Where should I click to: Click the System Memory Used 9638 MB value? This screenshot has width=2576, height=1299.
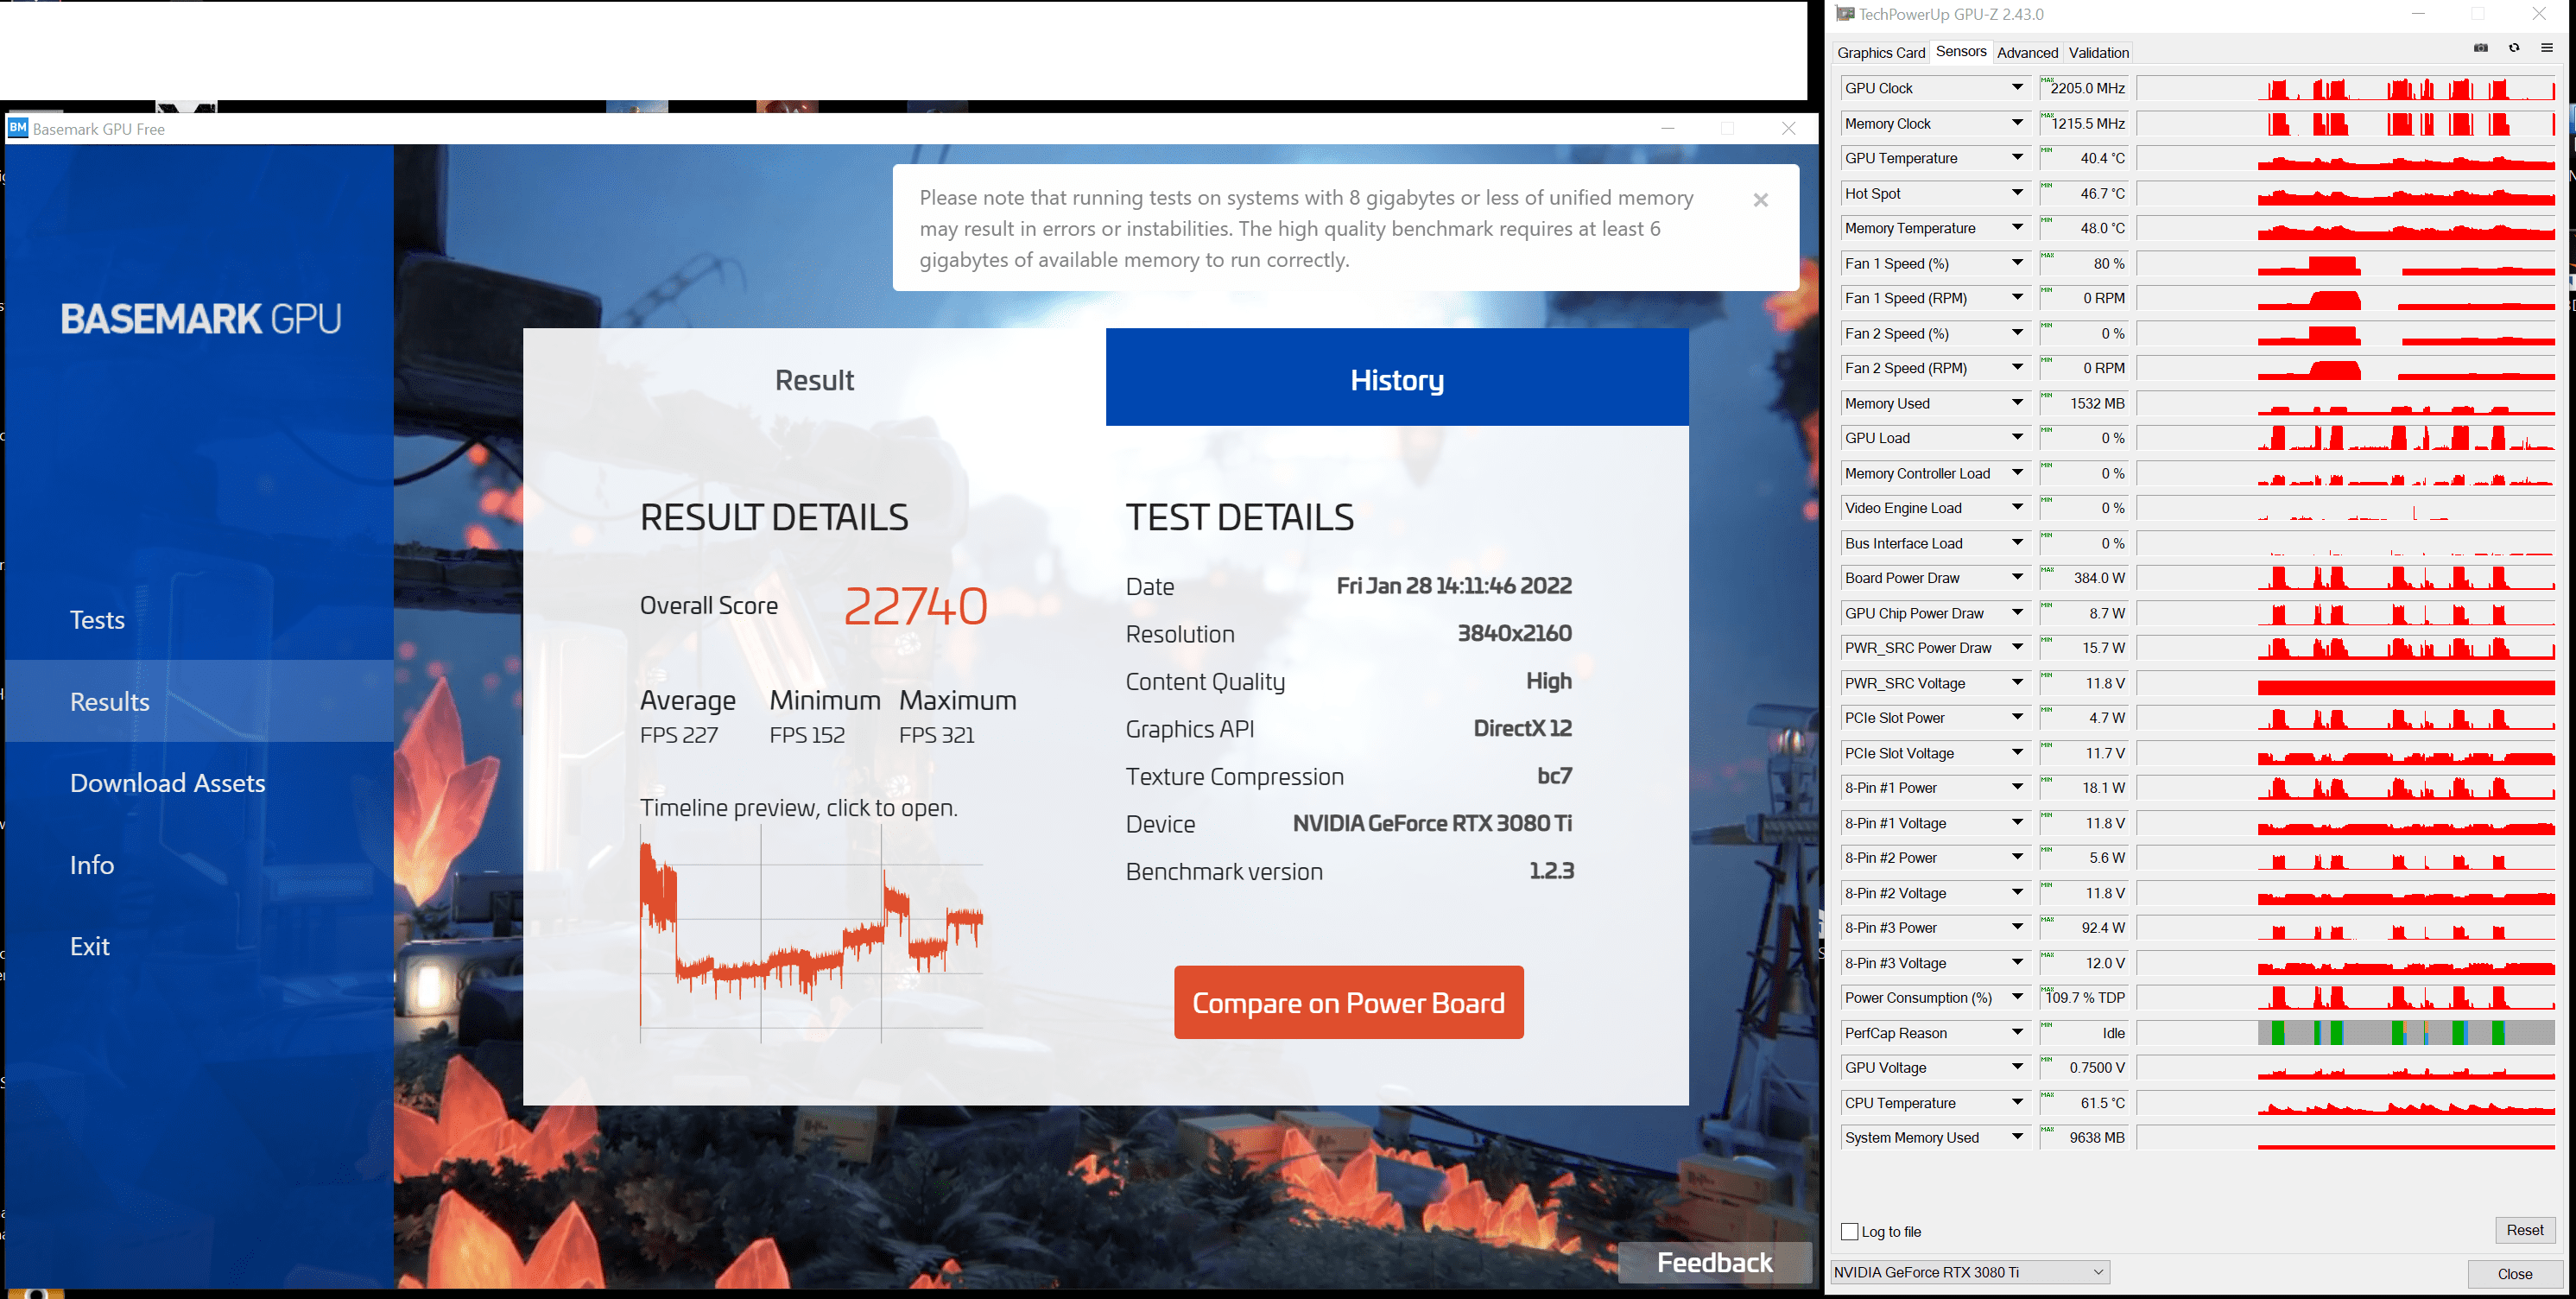pyautogui.click(x=2086, y=1138)
